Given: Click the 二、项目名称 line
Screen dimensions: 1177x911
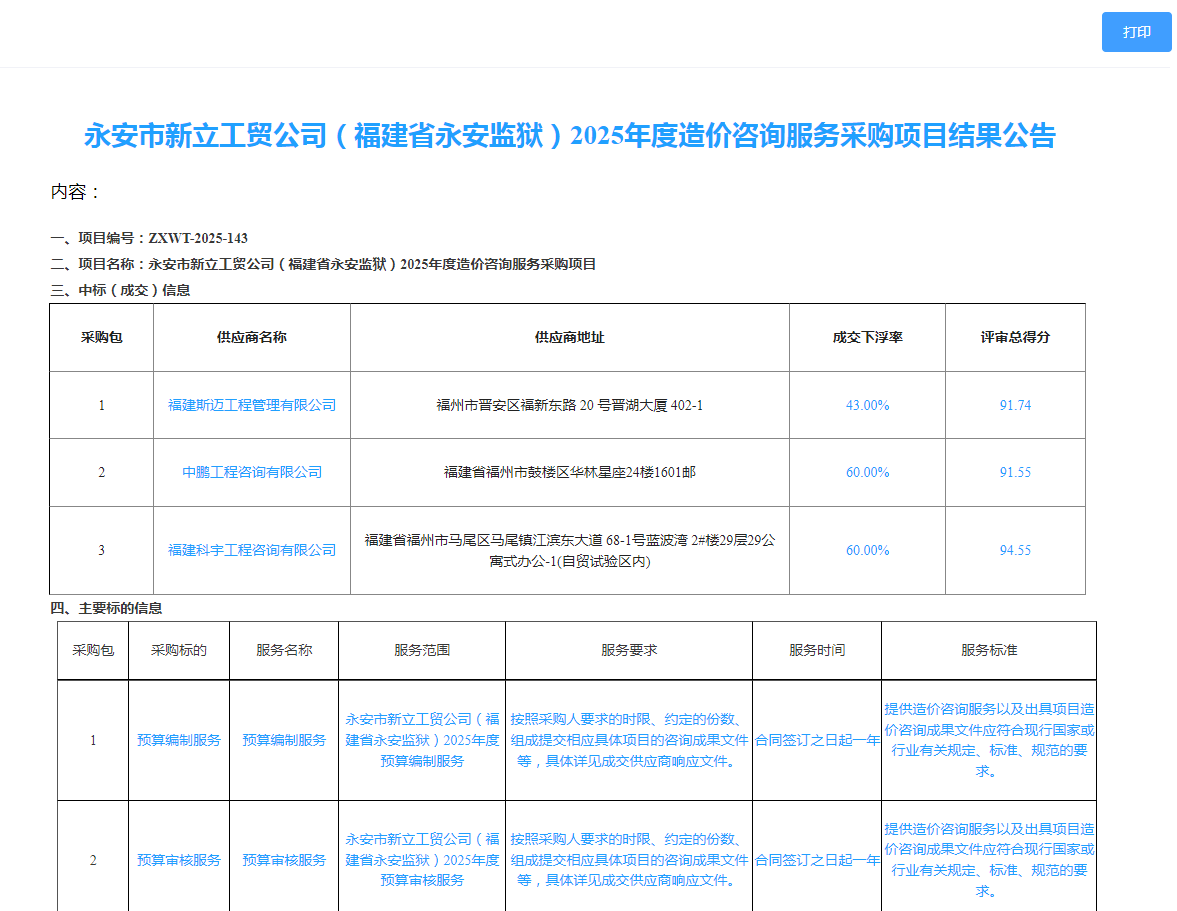Looking at the screenshot, I should 324,264.
